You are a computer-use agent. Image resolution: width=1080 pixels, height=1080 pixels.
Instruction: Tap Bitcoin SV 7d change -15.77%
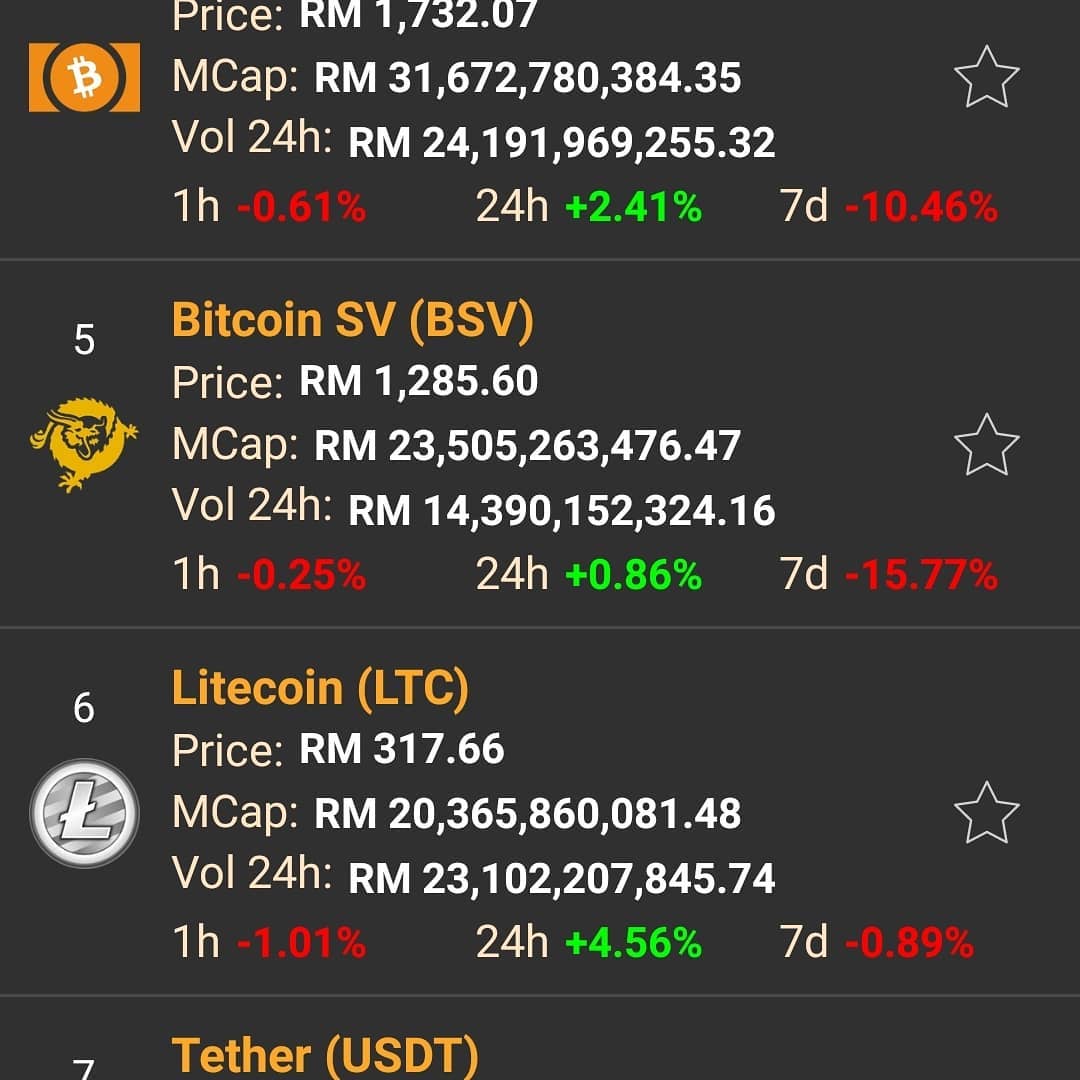click(921, 574)
